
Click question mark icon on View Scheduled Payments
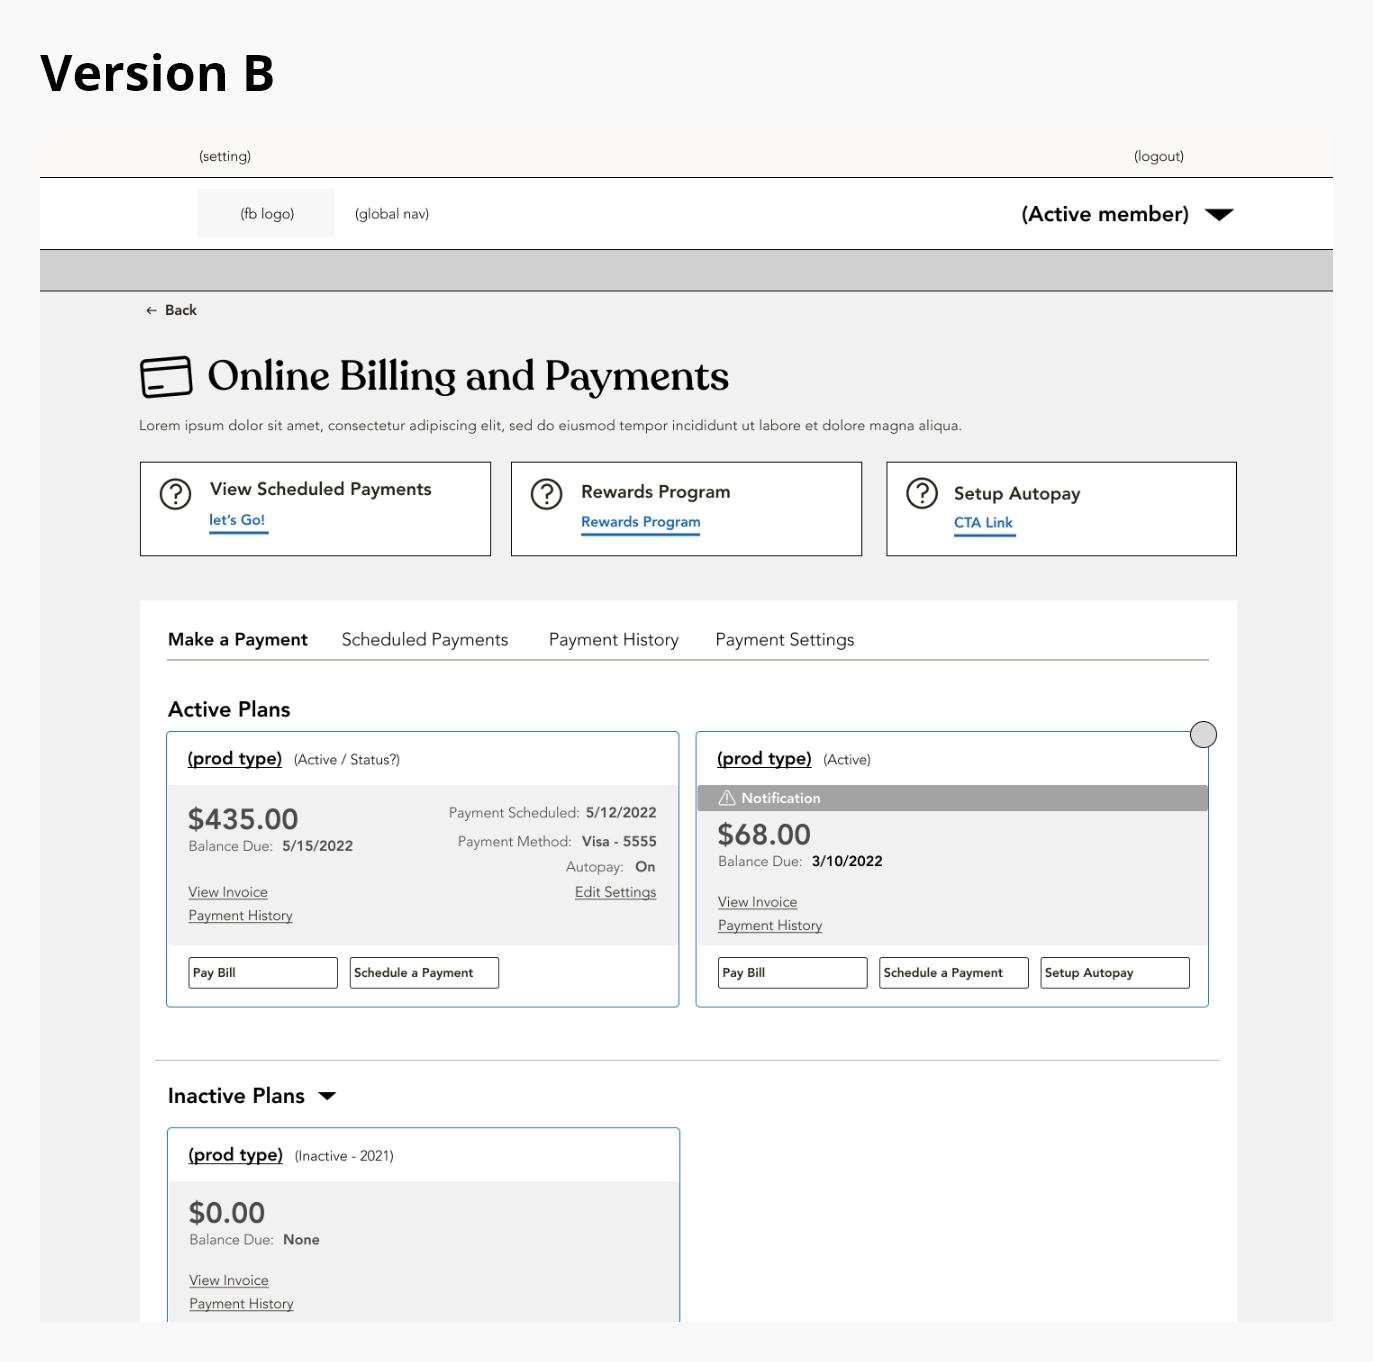pyautogui.click(x=176, y=494)
